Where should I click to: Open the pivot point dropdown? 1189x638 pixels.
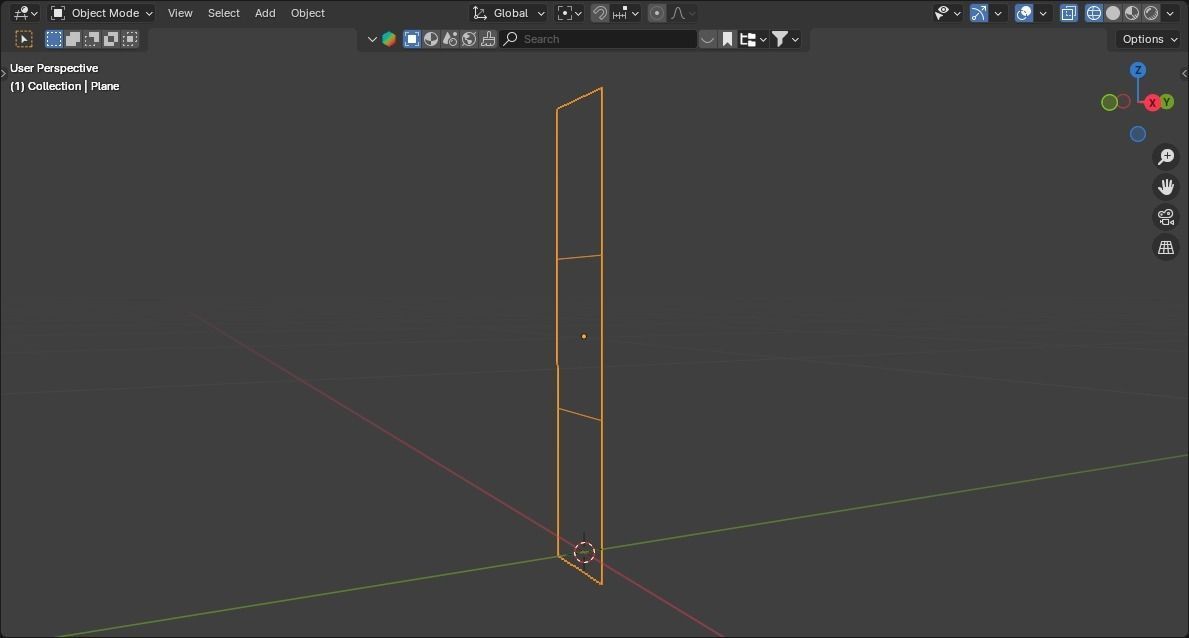click(x=569, y=13)
